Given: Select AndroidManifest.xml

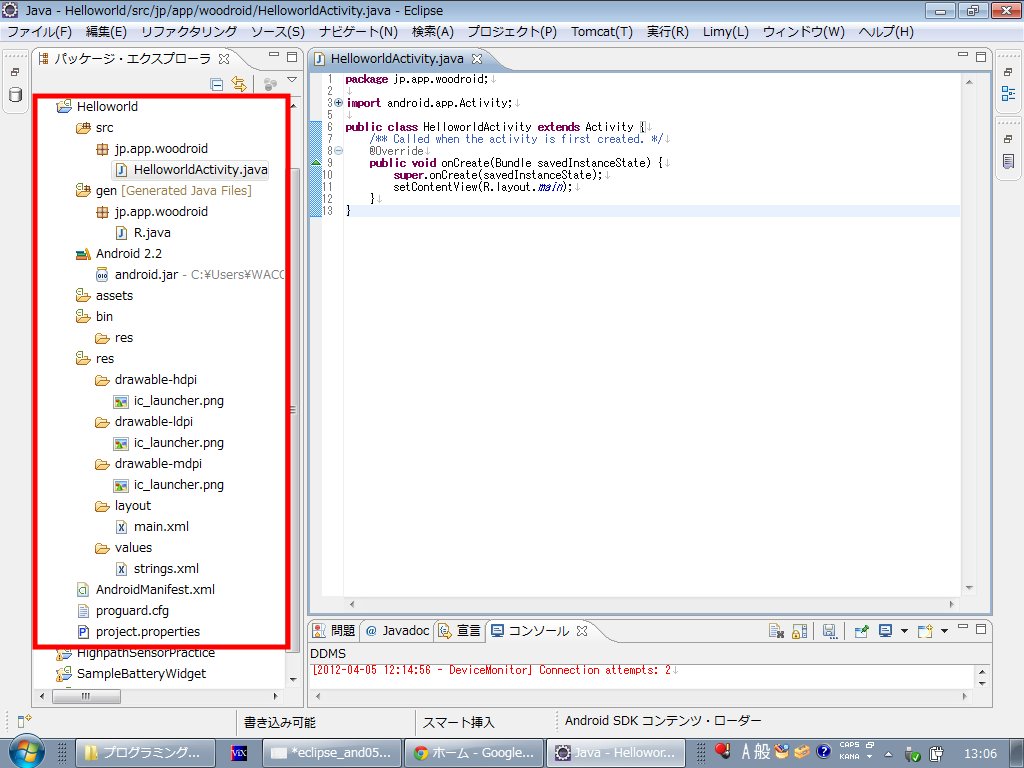Looking at the screenshot, I should pyautogui.click(x=146, y=590).
